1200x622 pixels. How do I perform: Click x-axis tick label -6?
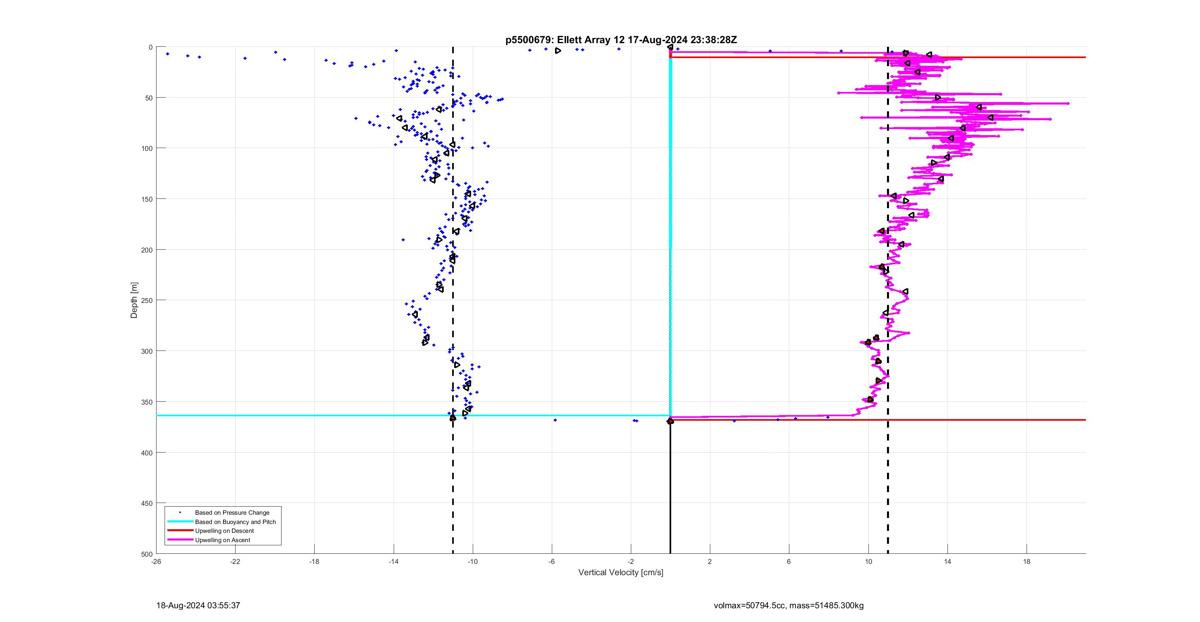click(x=551, y=562)
